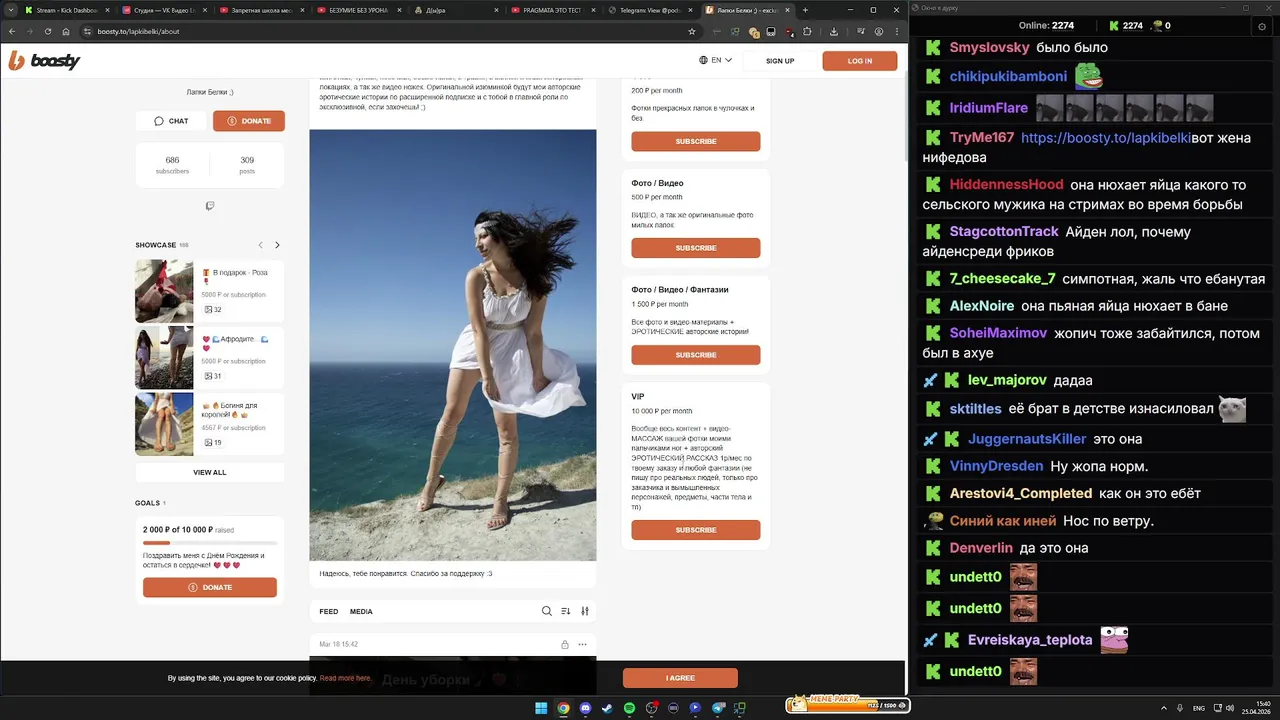This screenshot has height=720, width=1280.
Task: Open the Twitch social link icon
Action: click(210, 206)
